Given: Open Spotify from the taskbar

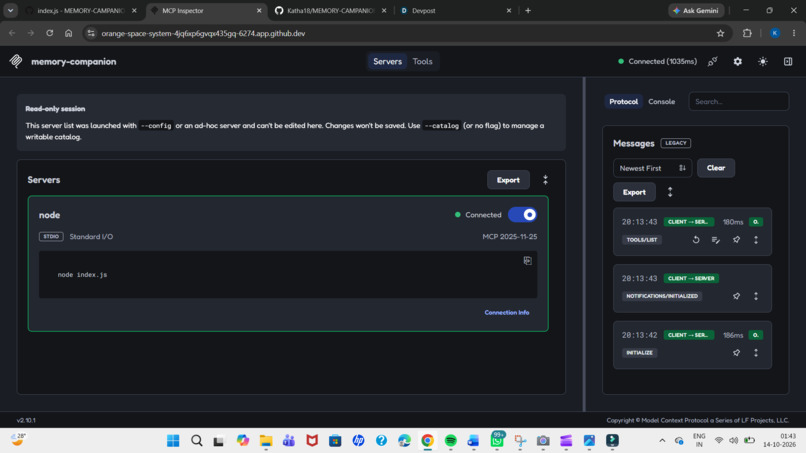Looking at the screenshot, I should coord(450,441).
